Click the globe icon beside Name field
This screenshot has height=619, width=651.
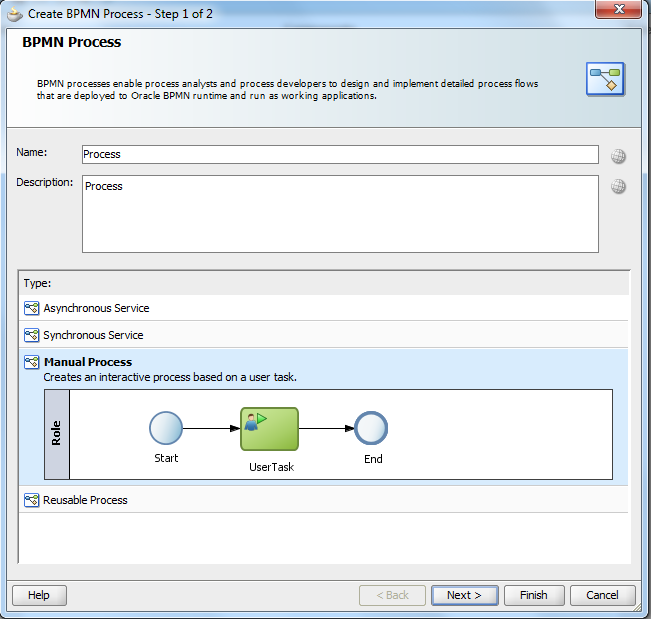[618, 156]
